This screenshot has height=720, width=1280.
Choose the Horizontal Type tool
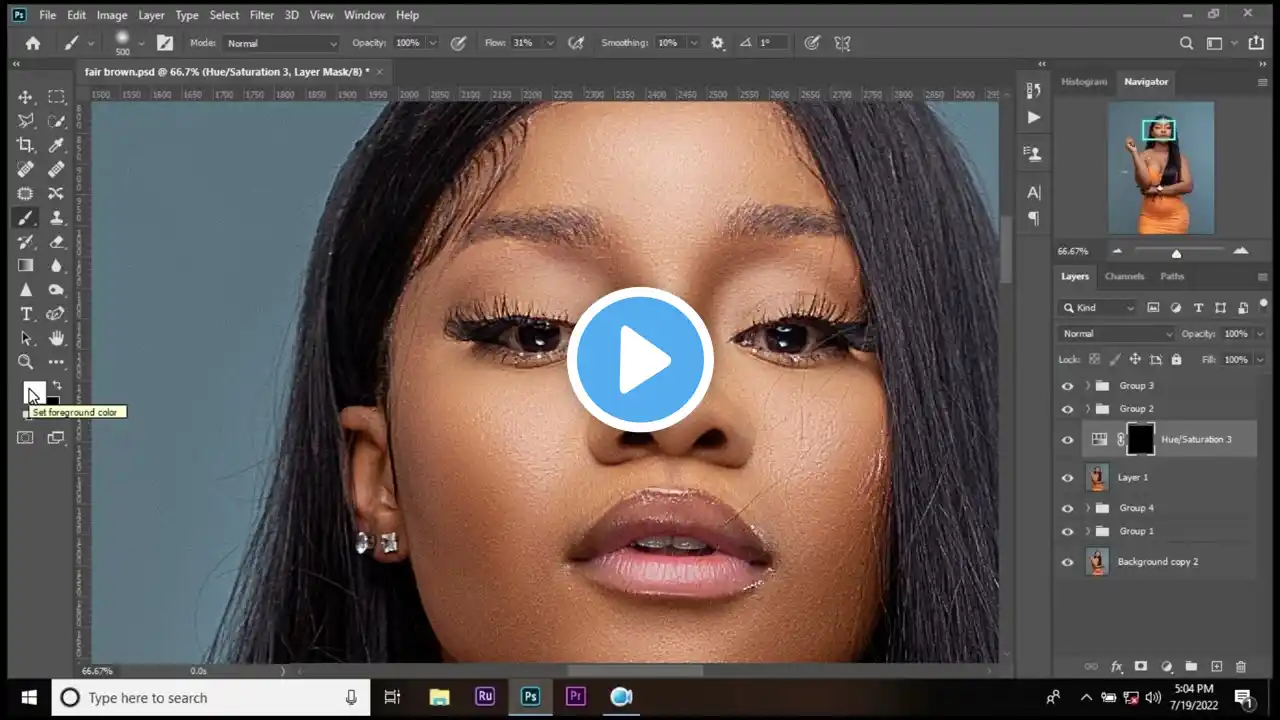pos(26,314)
